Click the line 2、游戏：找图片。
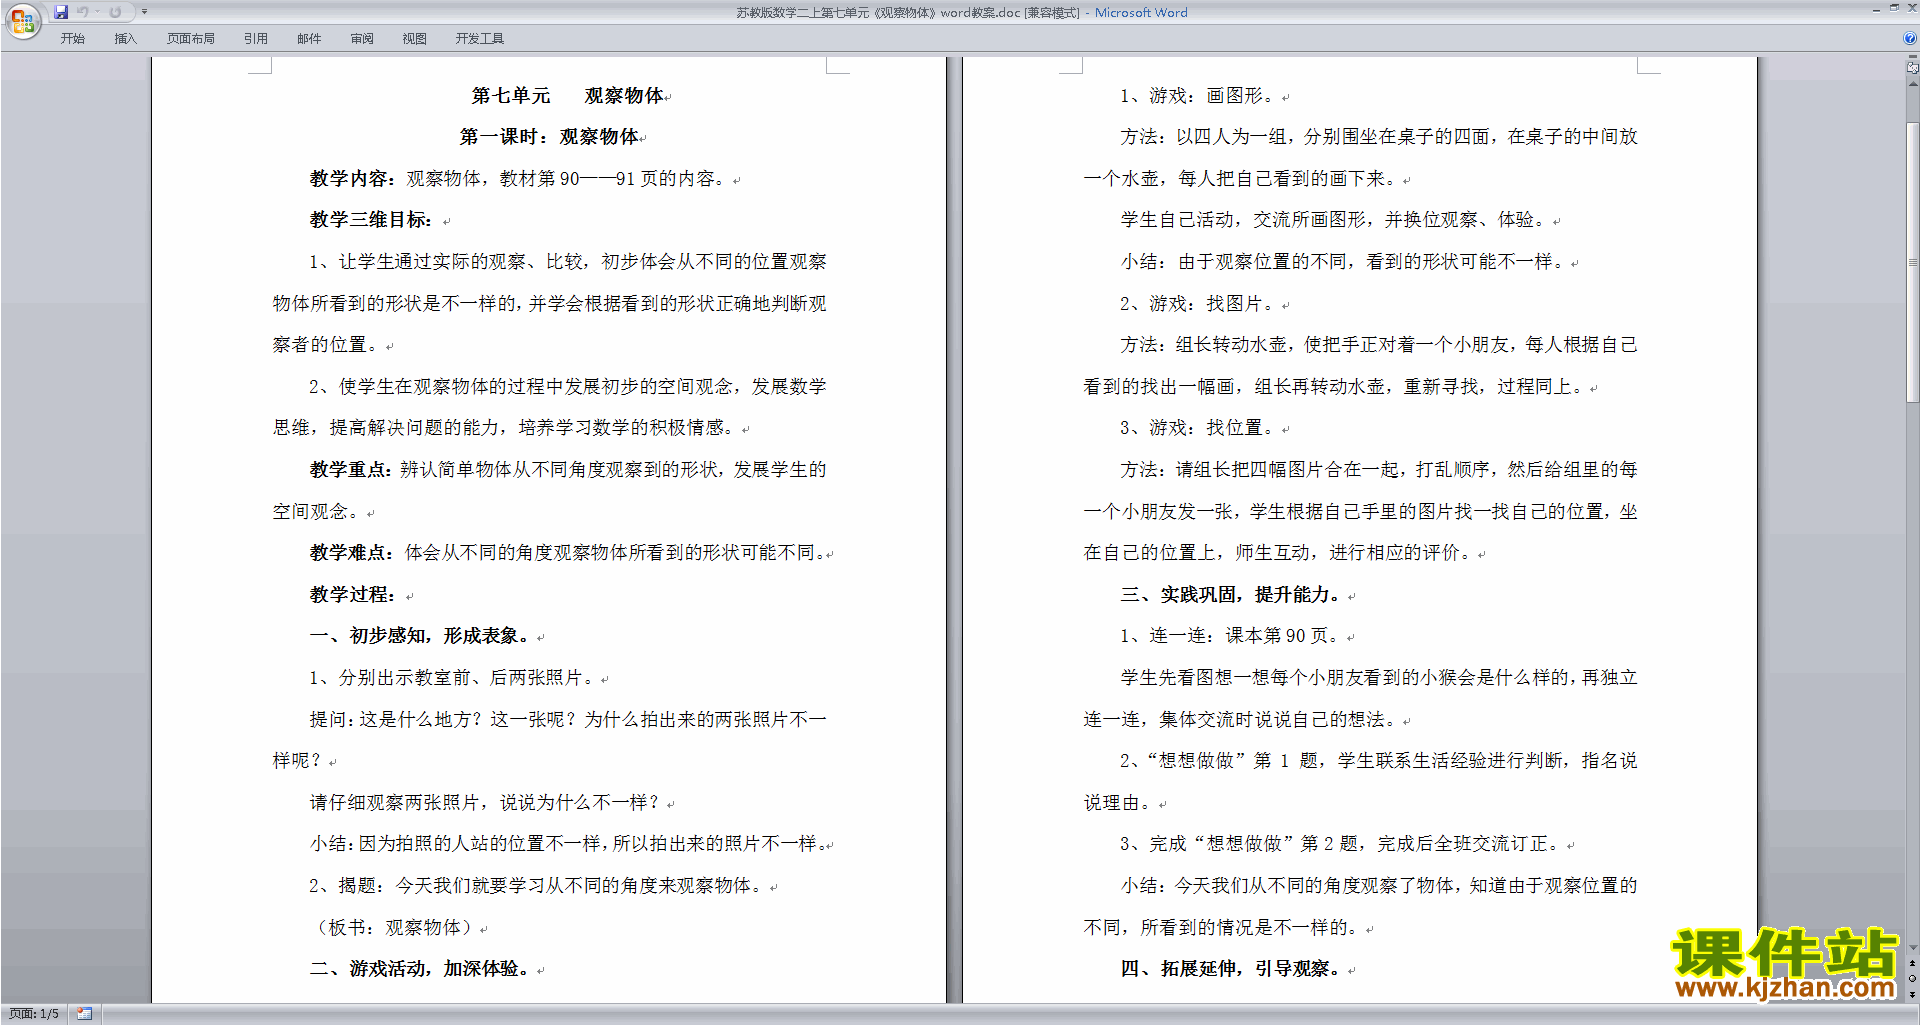The image size is (1920, 1025). coord(1198,304)
